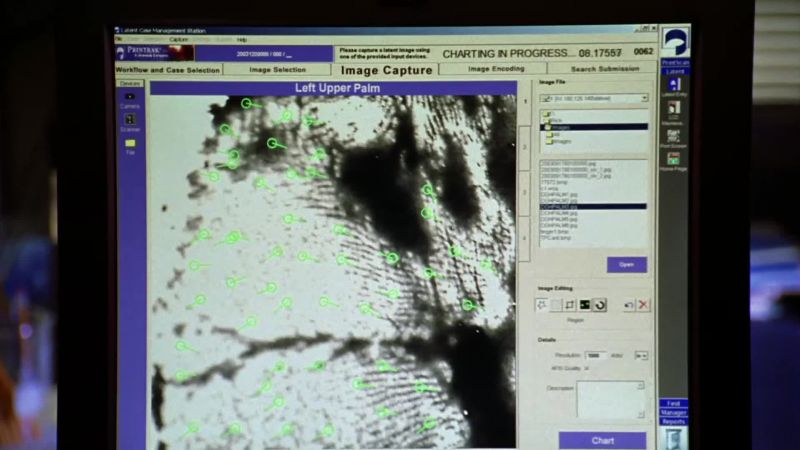Open the Help menu
Viewport: 800px width, 450px height.
(x=242, y=39)
